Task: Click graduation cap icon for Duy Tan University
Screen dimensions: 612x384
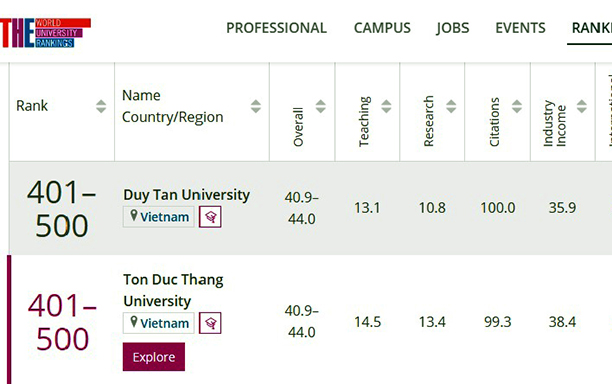Action: pos(210,217)
